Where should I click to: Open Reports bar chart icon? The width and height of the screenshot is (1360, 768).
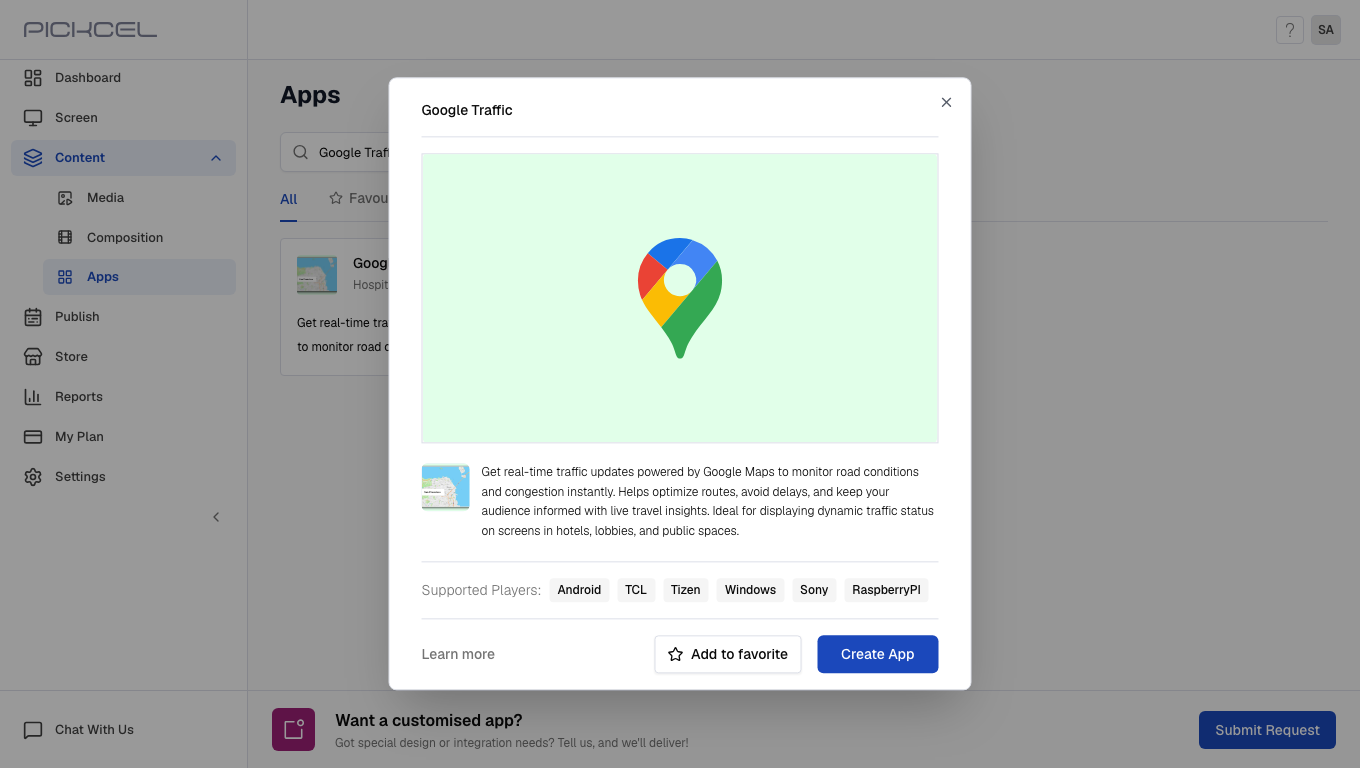pyautogui.click(x=33, y=397)
